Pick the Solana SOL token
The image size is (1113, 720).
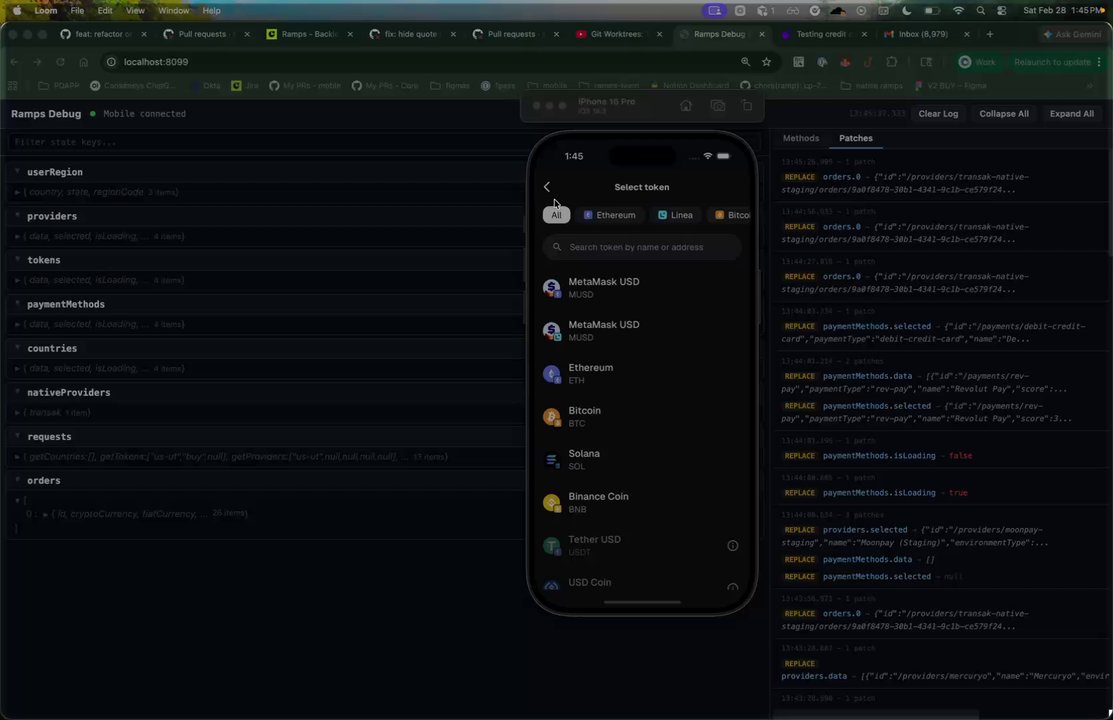pos(642,459)
